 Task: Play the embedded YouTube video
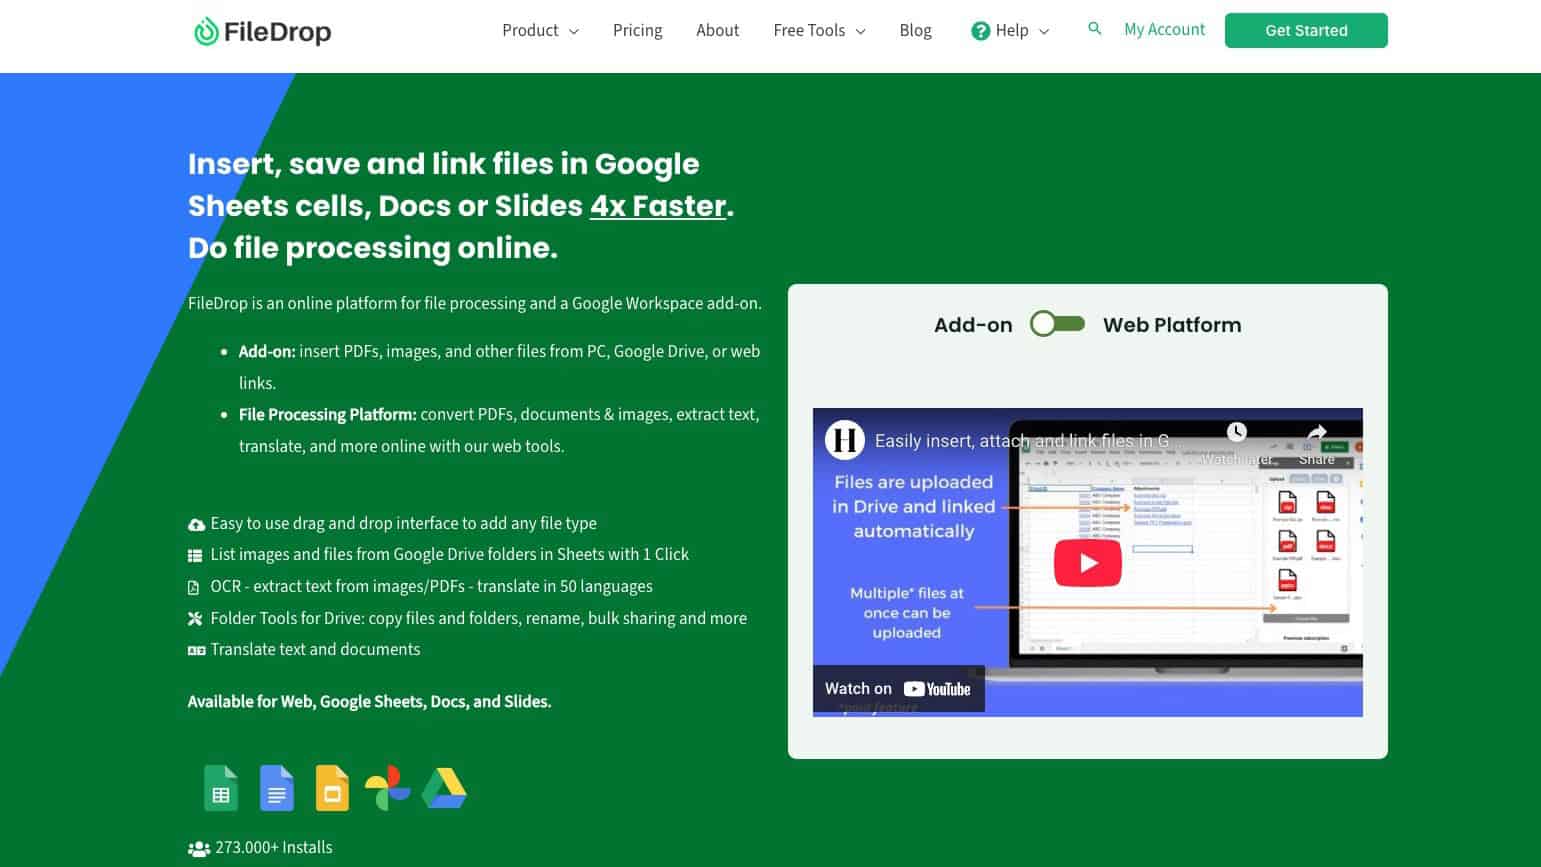(x=1087, y=562)
